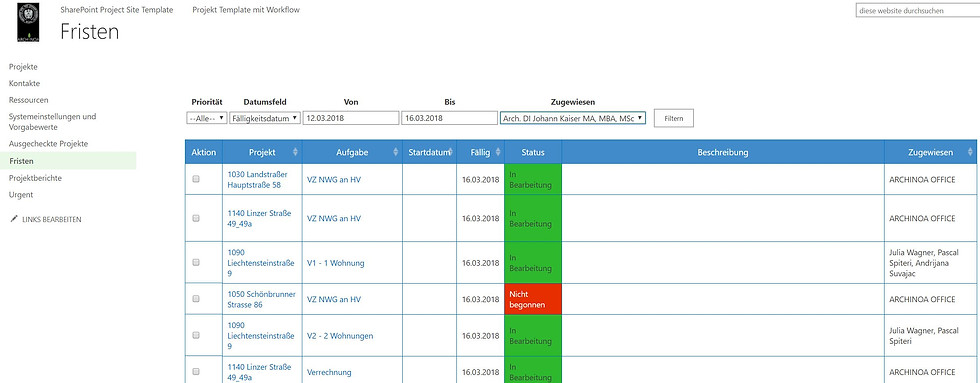Check the 1050 Schönbrunner Strasse 86 row
Image resolution: width=980 pixels, height=383 pixels.
[196, 299]
